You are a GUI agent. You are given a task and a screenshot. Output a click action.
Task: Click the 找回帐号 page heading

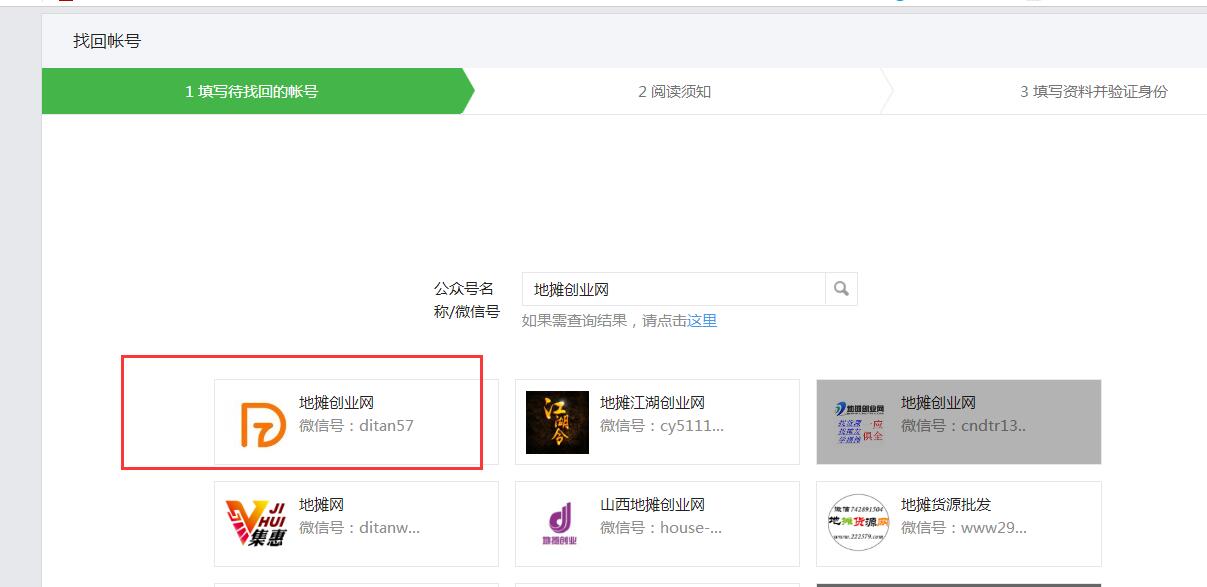pos(107,41)
